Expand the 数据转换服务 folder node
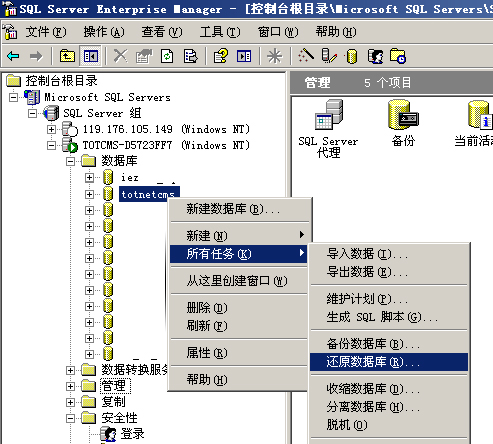 coord(70,370)
